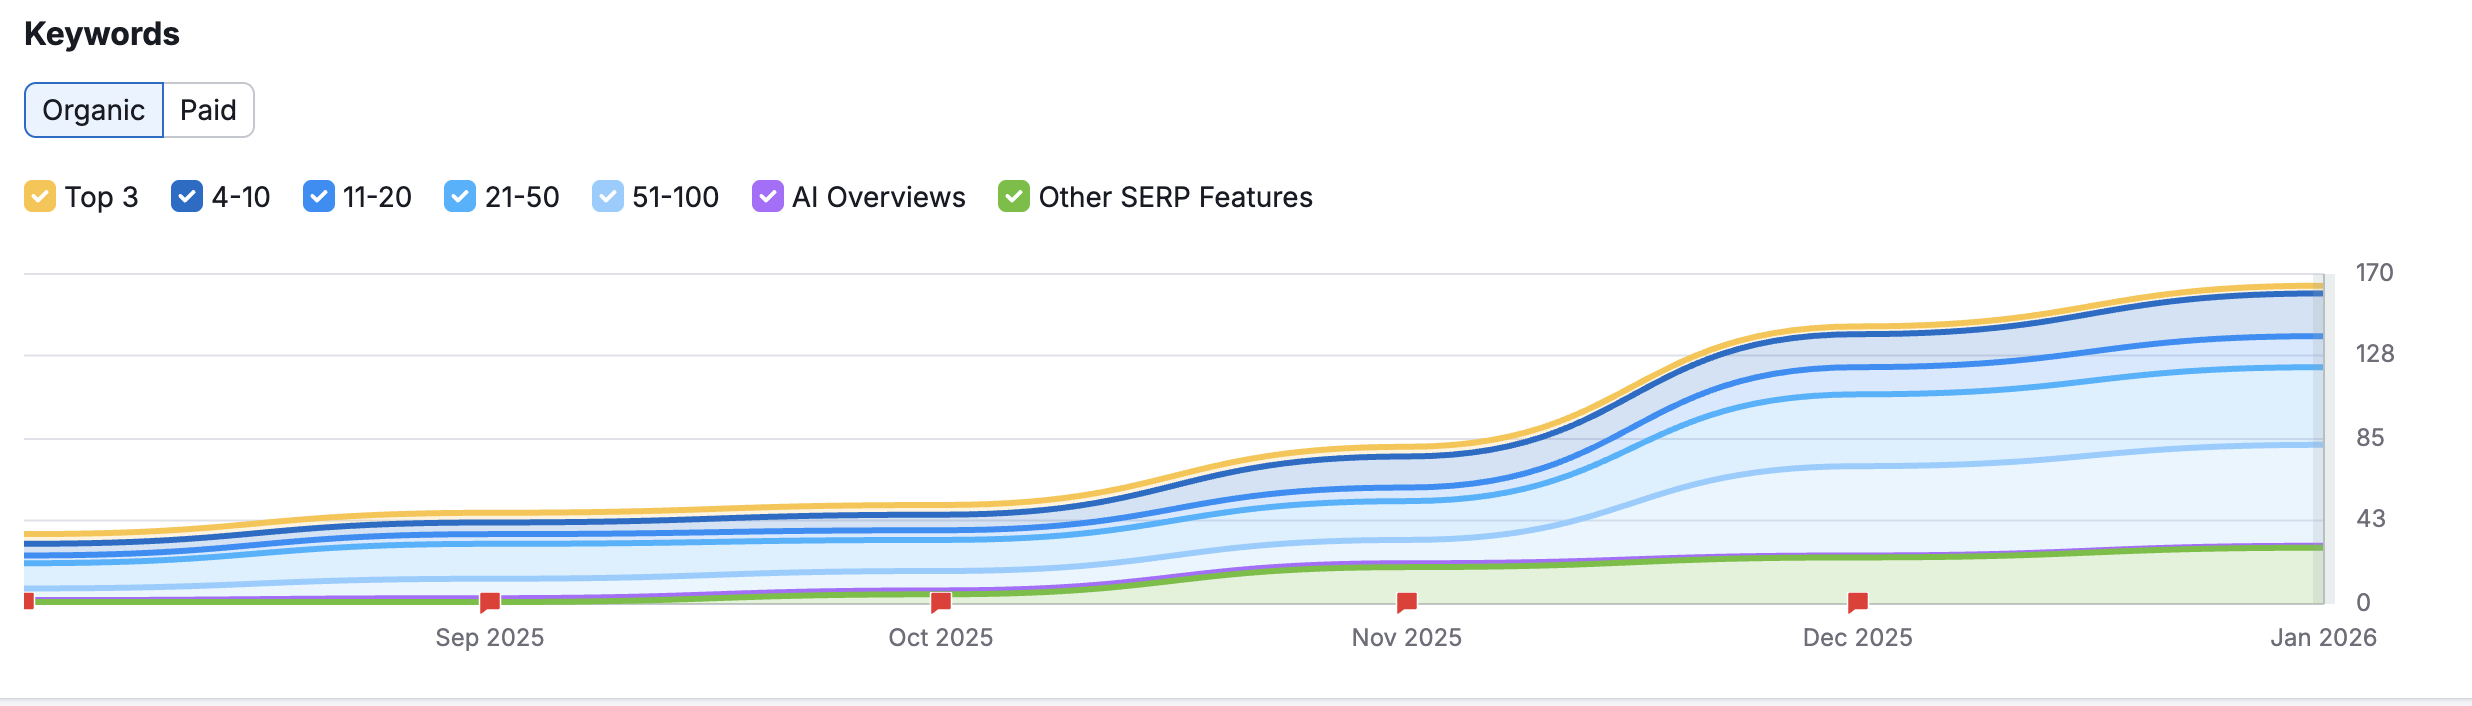The image size is (2472, 706).
Task: Click the grey vertical bar at Jan 2026
Action: click(x=2329, y=440)
